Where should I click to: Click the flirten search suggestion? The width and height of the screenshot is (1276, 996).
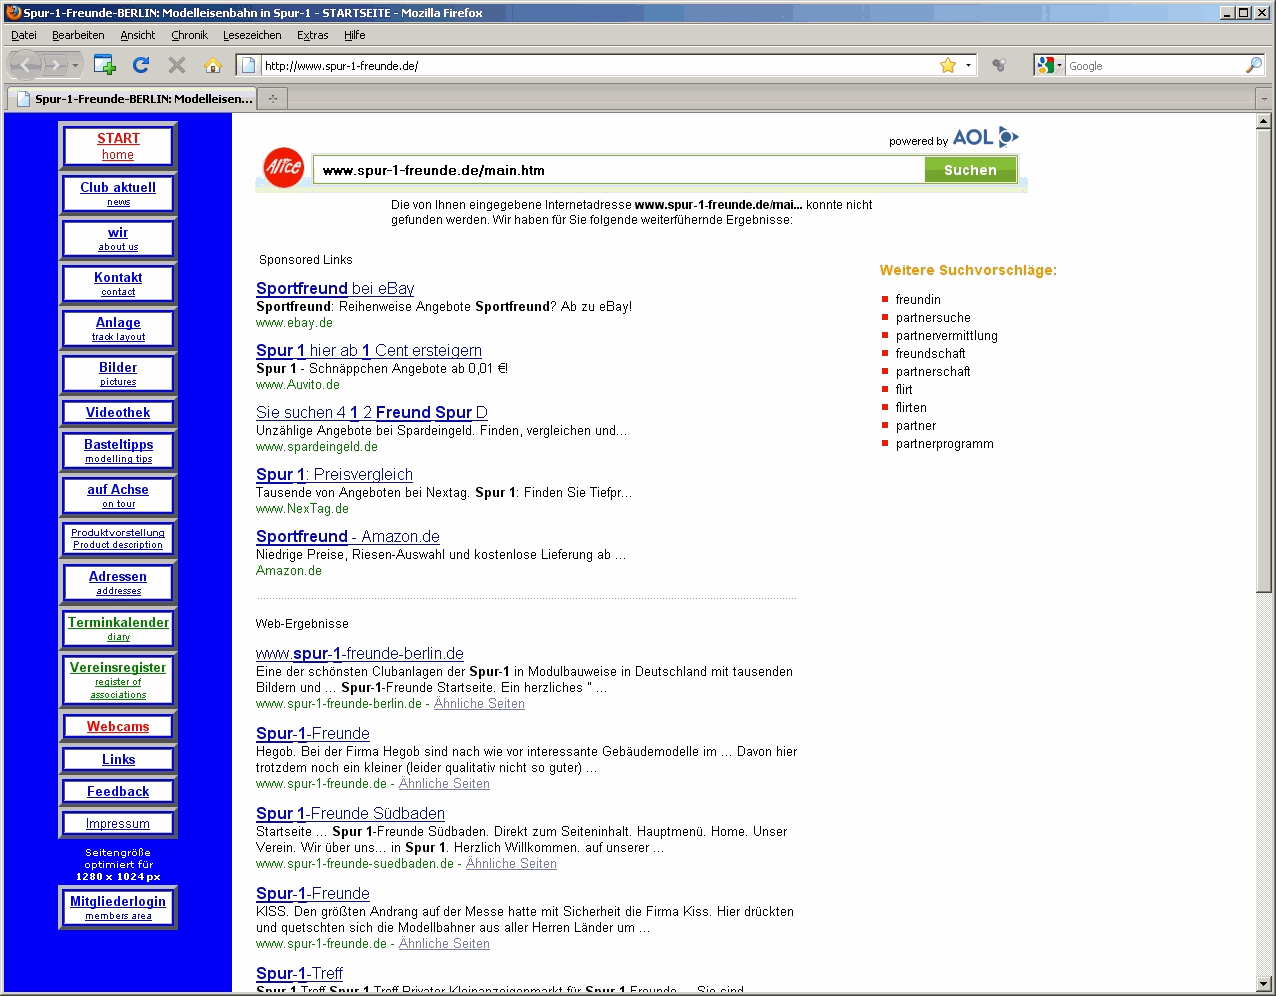pyautogui.click(x=911, y=408)
